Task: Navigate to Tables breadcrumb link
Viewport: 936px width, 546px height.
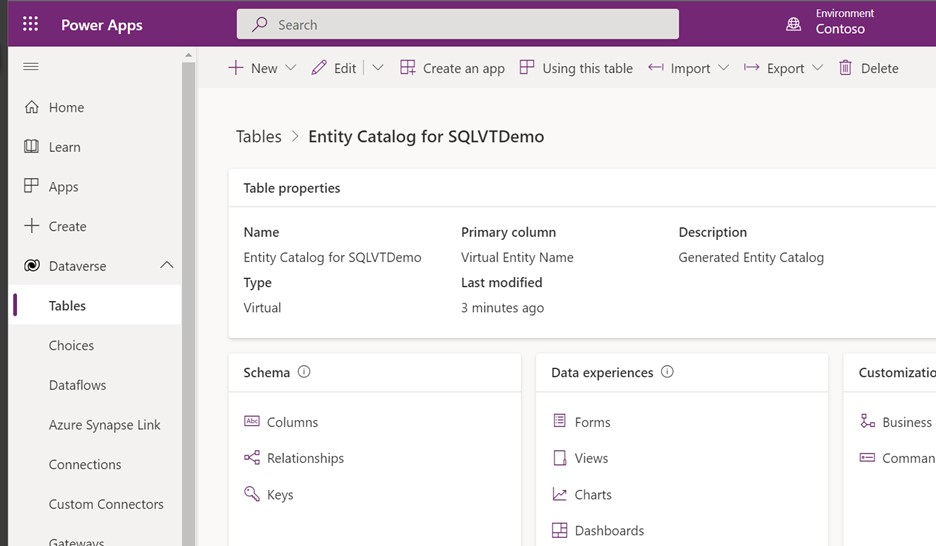Action: tap(258, 137)
